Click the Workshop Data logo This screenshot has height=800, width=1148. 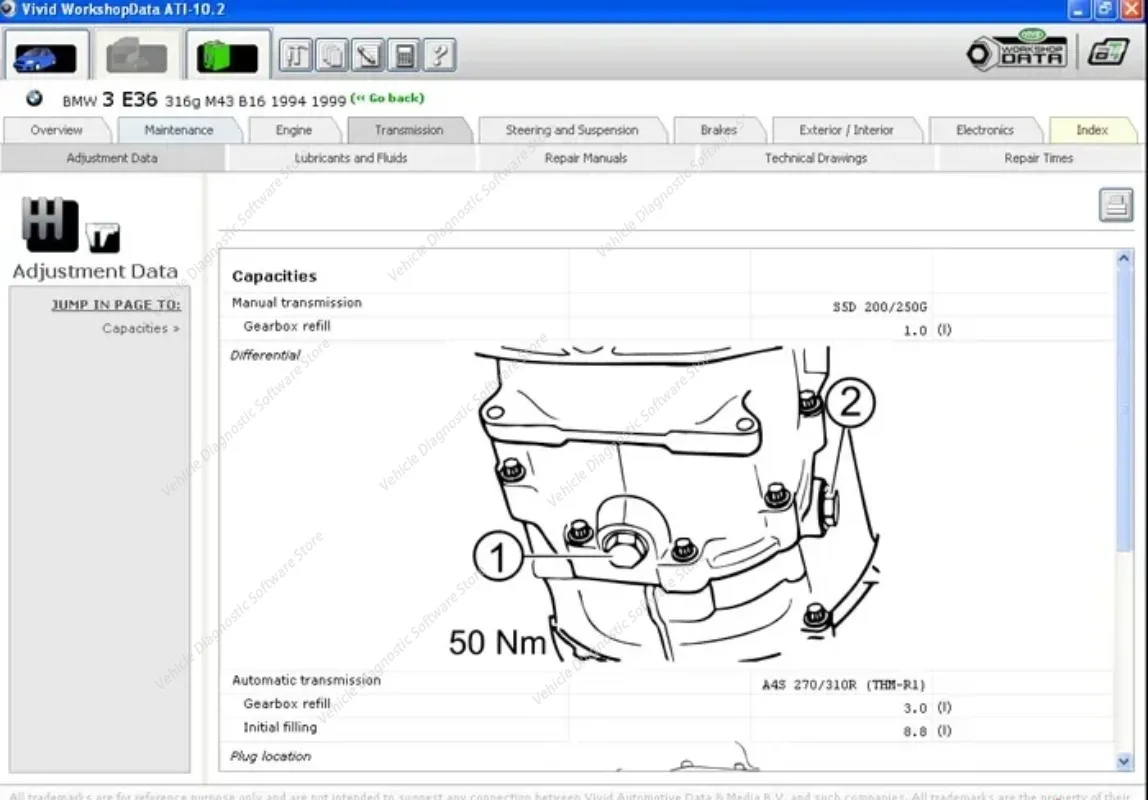[1015, 53]
